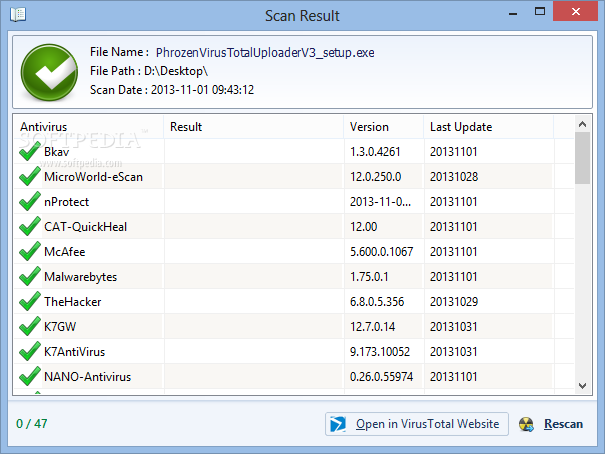Viewport: 605px width, 454px height.
Task: Click version 1.3.0.4261 cell
Action: tap(375, 152)
